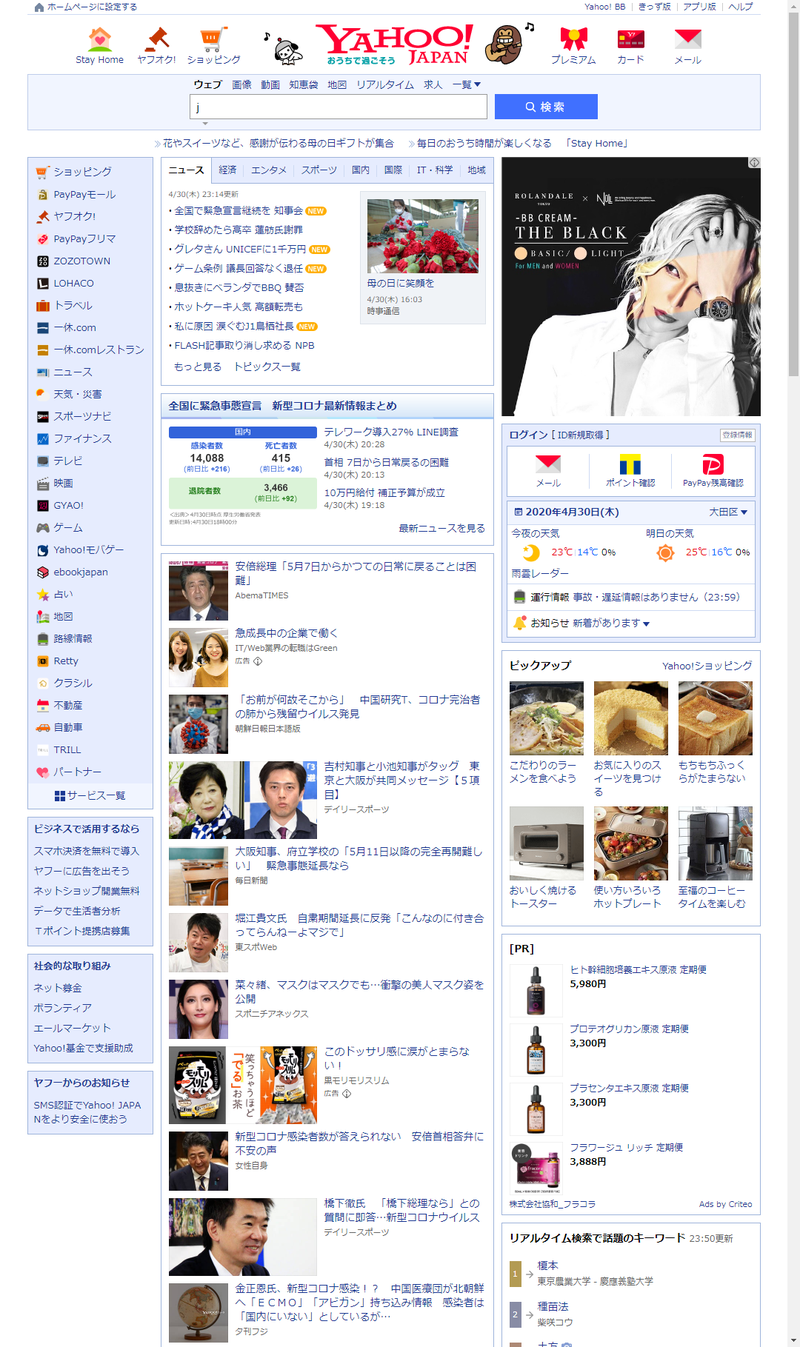
Task: Click the ebookjapan sidebar icon
Action: coord(43,572)
